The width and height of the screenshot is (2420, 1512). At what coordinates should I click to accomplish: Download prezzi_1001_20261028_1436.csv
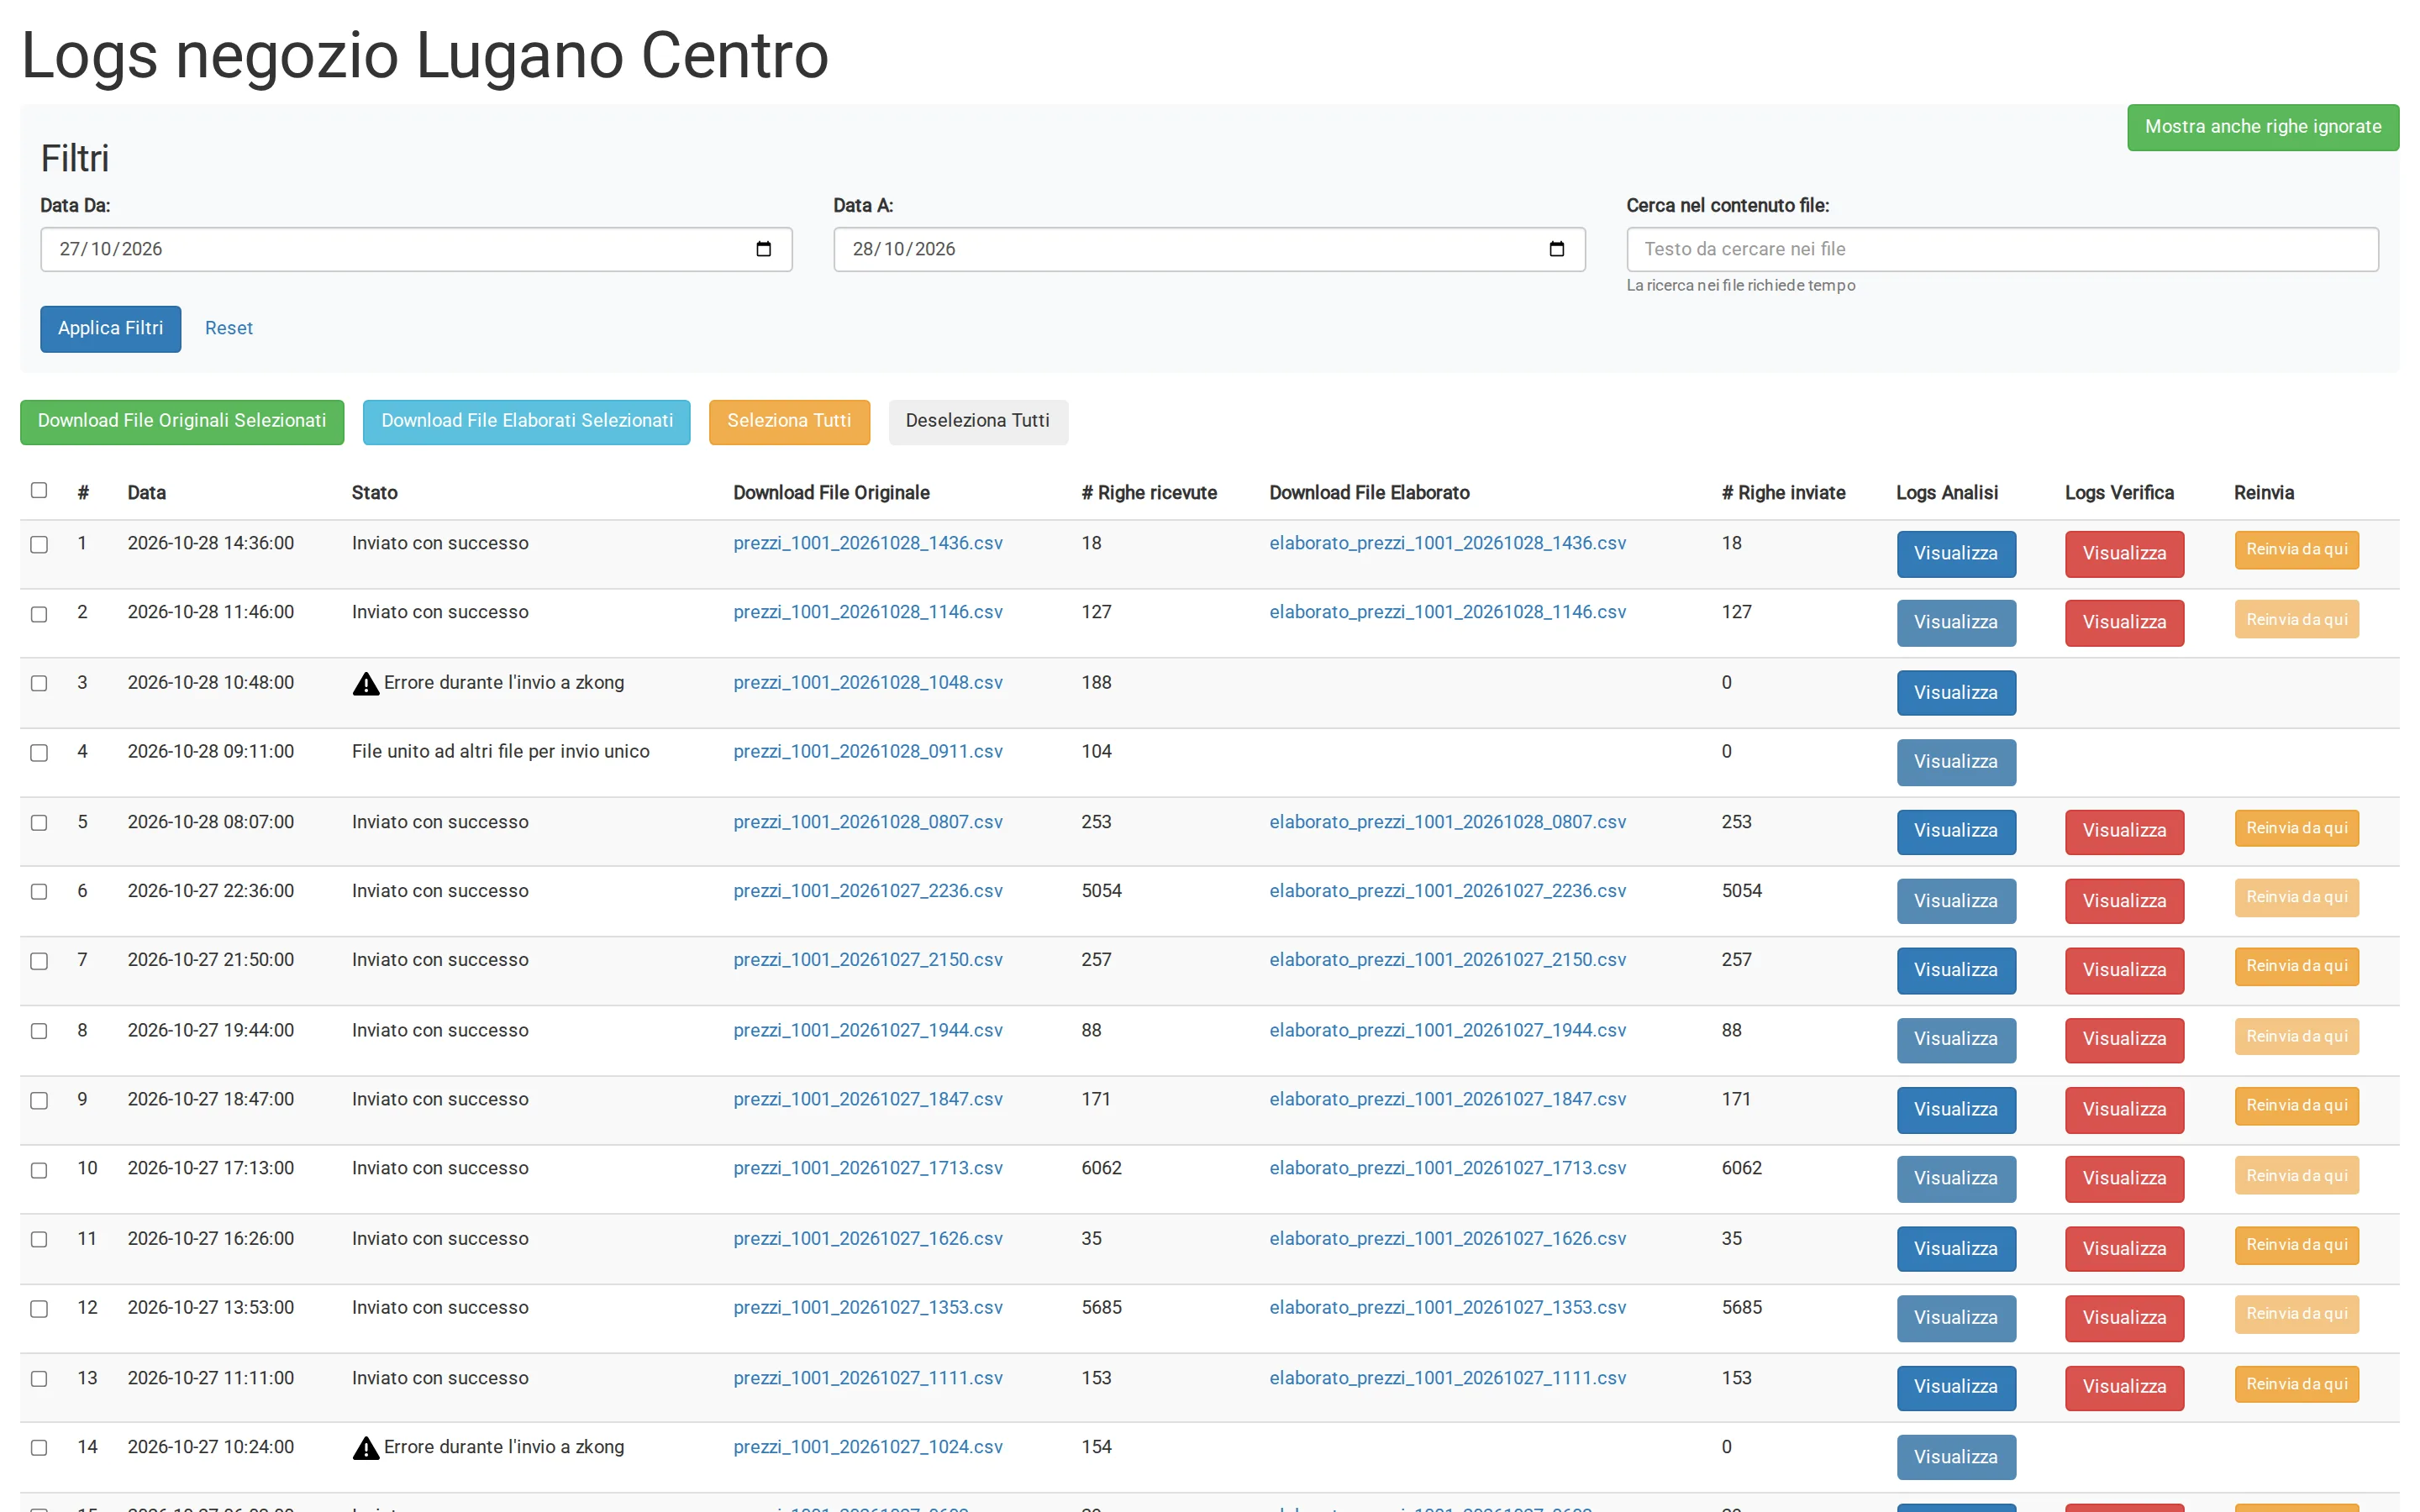(x=868, y=543)
